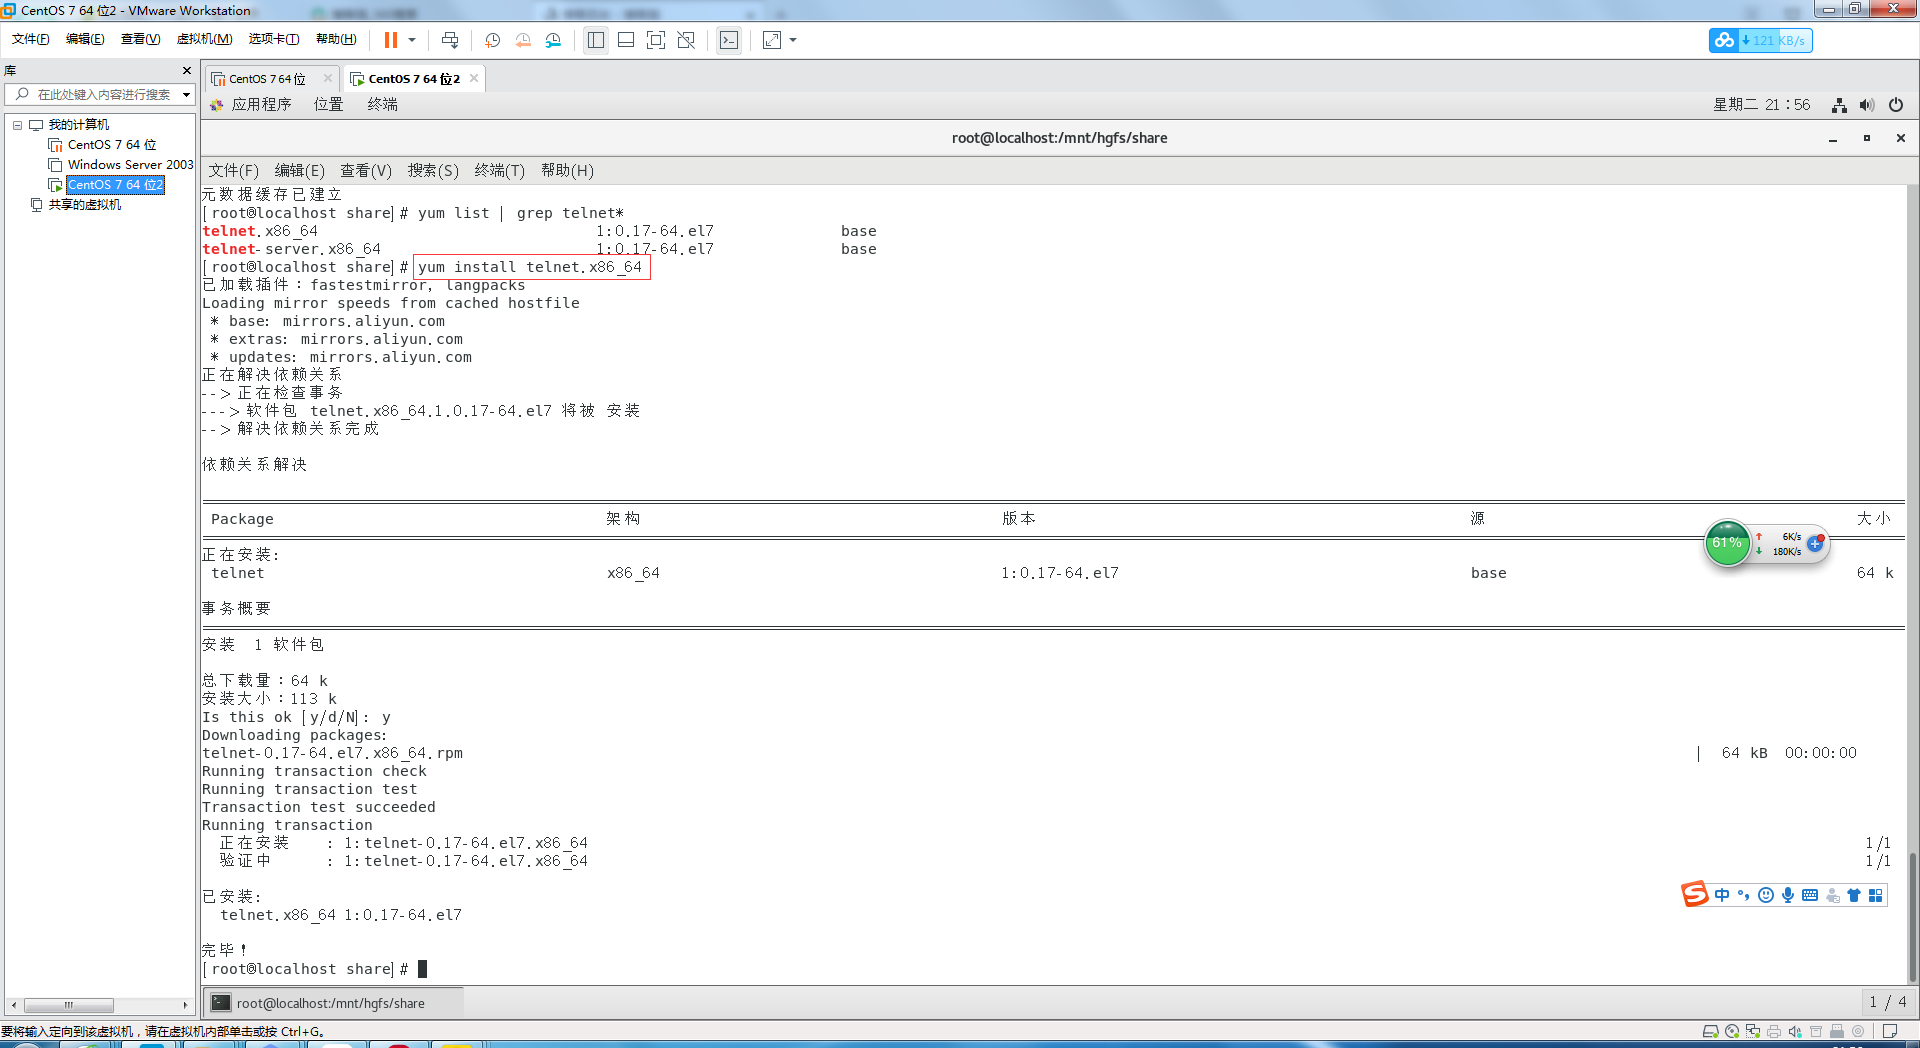This screenshot has width=1920, height=1048.
Task: Toggle the library sidebar view
Action: pos(596,40)
